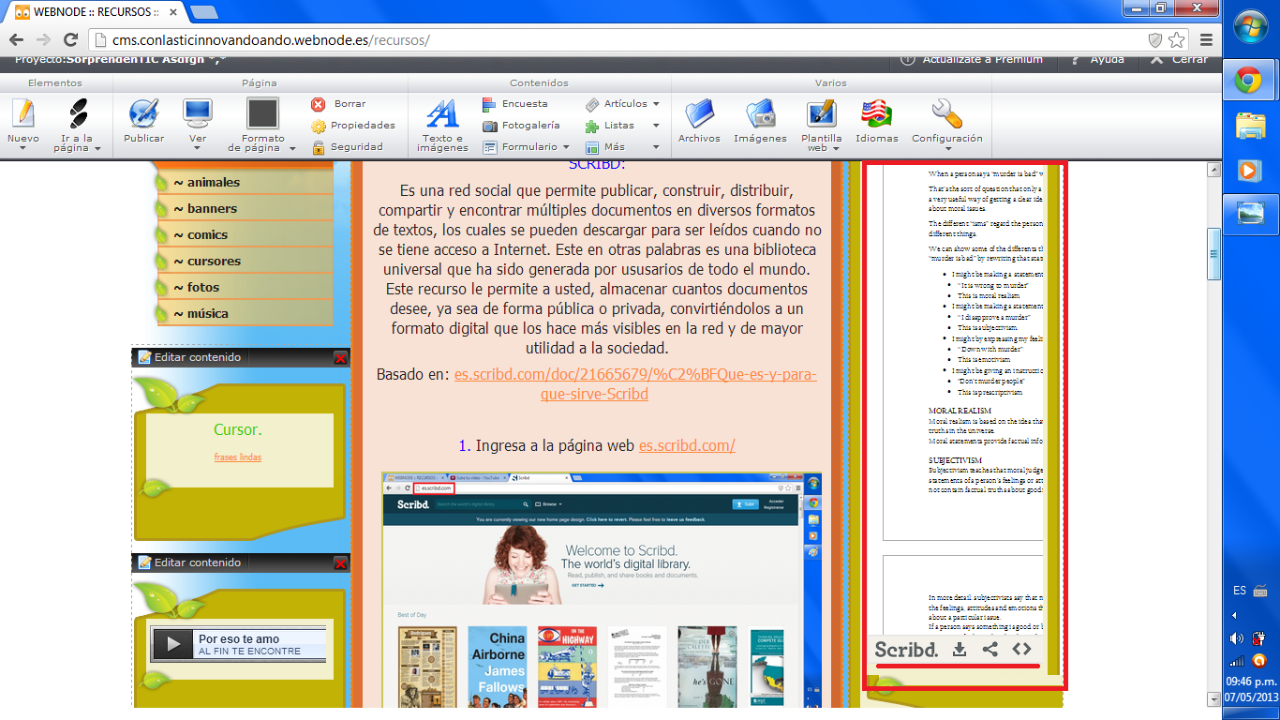Click the Publicar globe icon
This screenshot has height=720, width=1280.
[x=144, y=114]
